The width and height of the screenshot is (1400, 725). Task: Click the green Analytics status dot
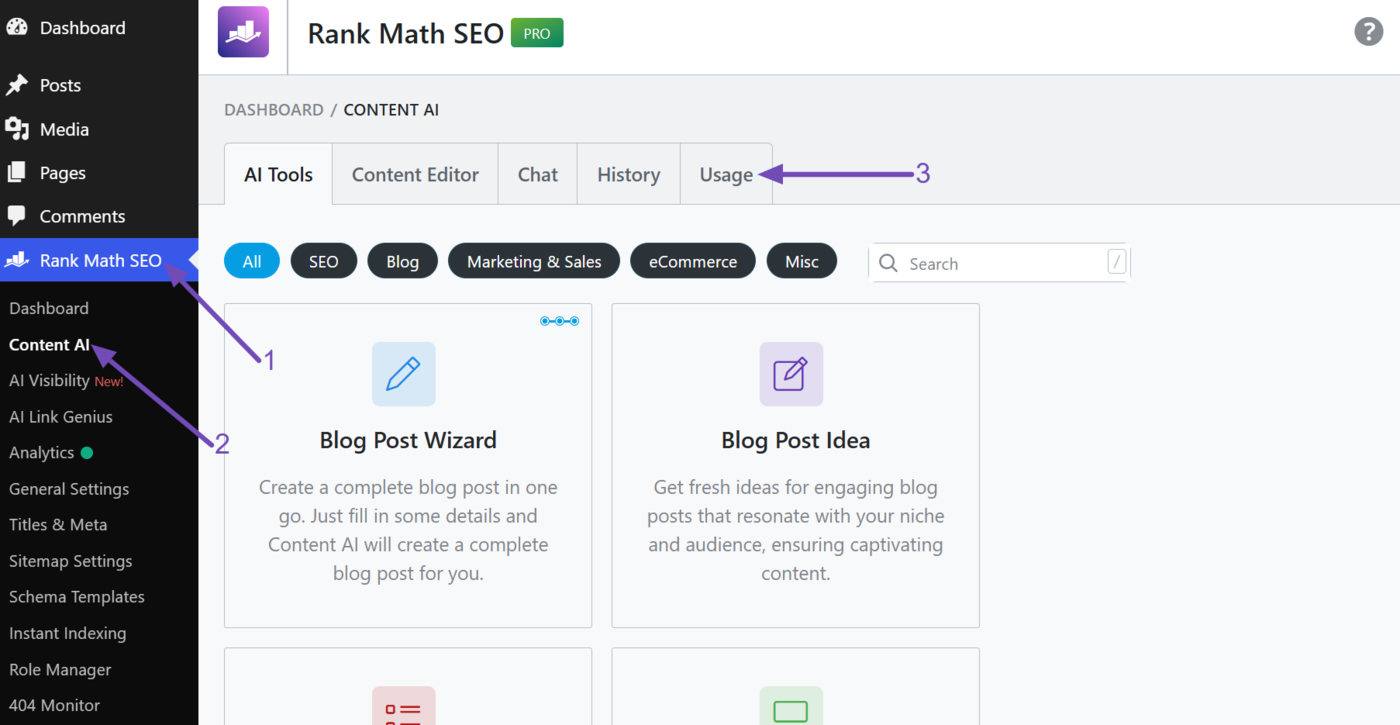(x=87, y=453)
